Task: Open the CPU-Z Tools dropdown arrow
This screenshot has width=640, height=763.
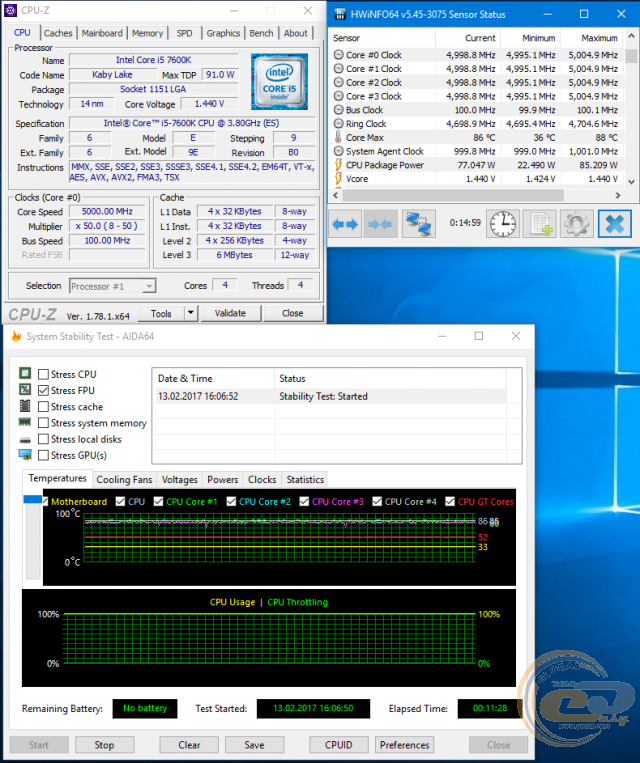Action: pos(191,313)
